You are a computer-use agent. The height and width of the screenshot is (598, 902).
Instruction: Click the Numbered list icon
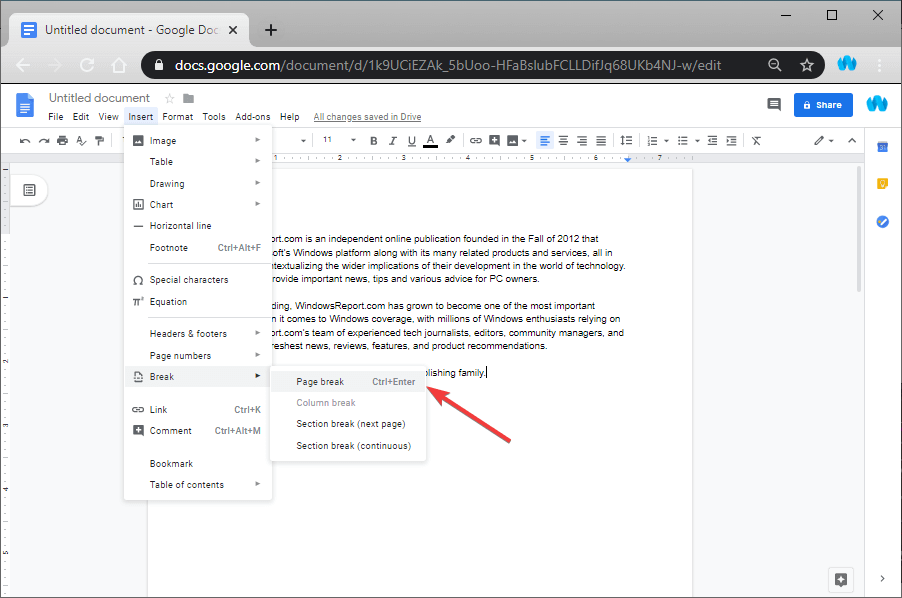tap(652, 141)
